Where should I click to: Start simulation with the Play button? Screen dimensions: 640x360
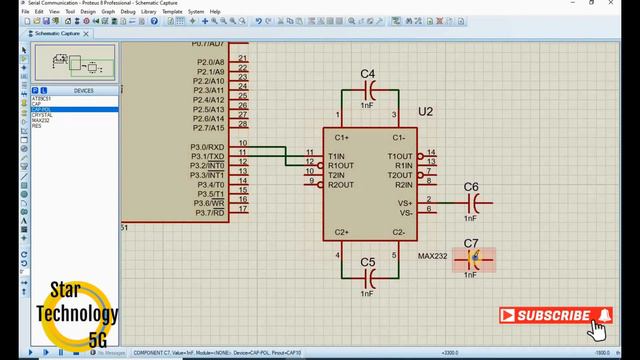tap(31, 352)
